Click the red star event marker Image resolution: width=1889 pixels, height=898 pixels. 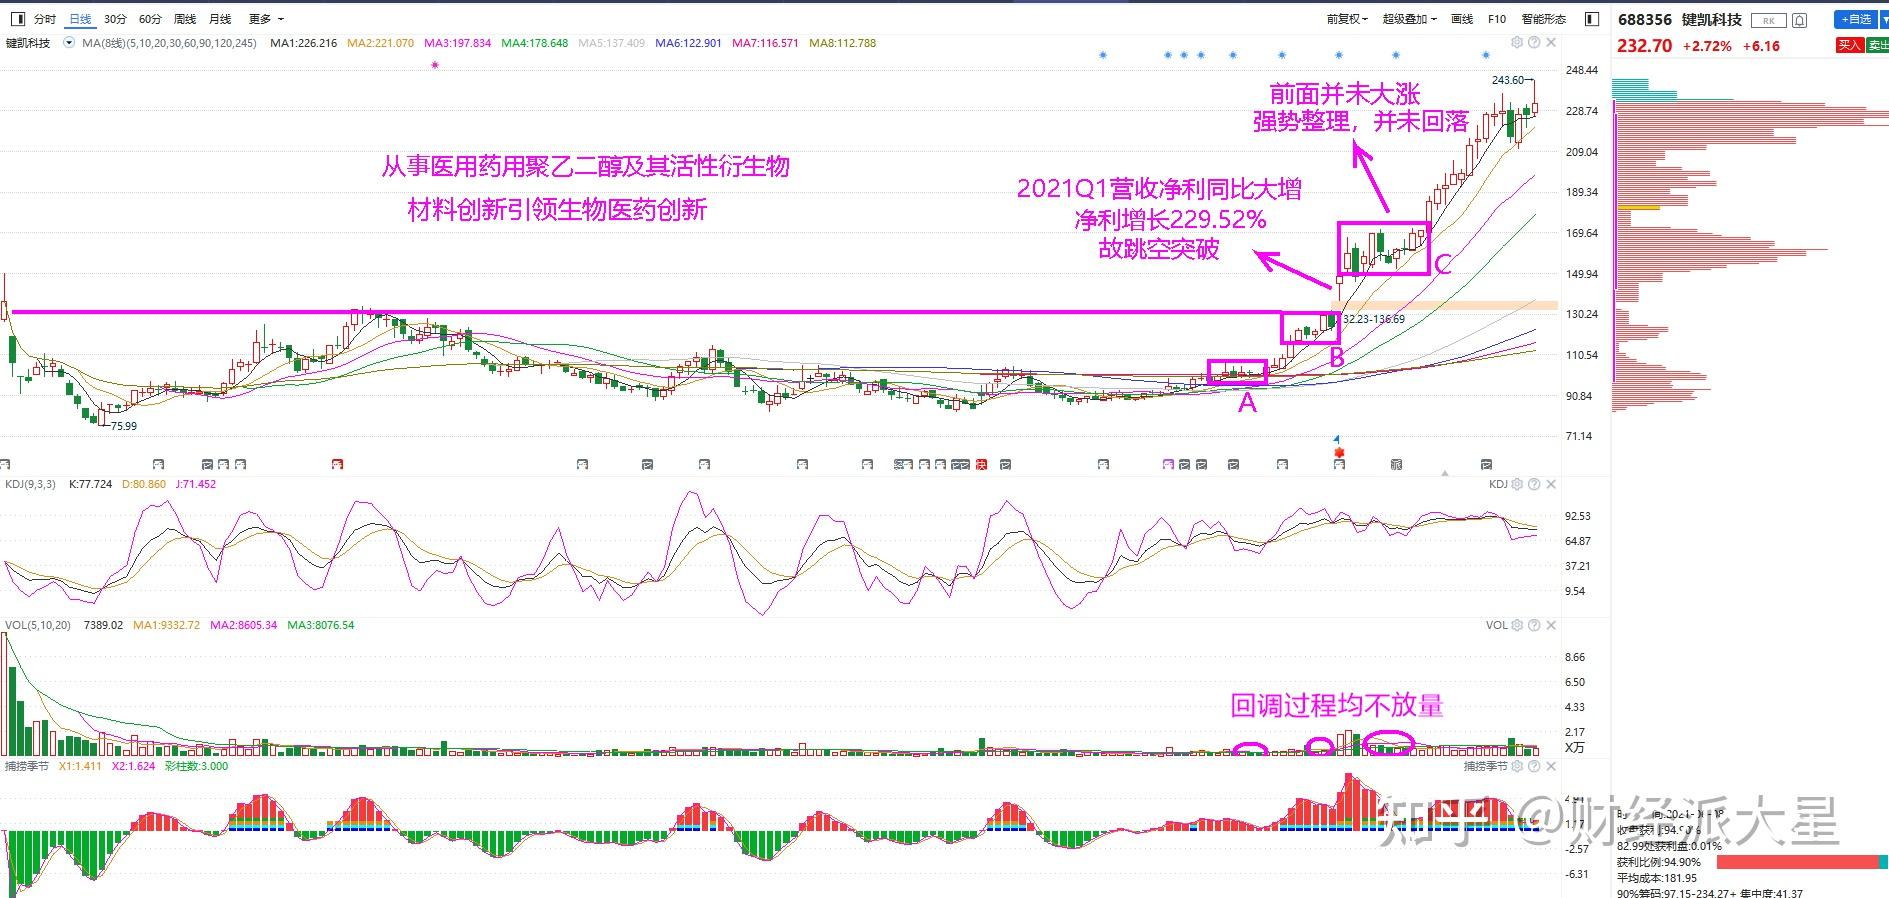(x=1339, y=453)
